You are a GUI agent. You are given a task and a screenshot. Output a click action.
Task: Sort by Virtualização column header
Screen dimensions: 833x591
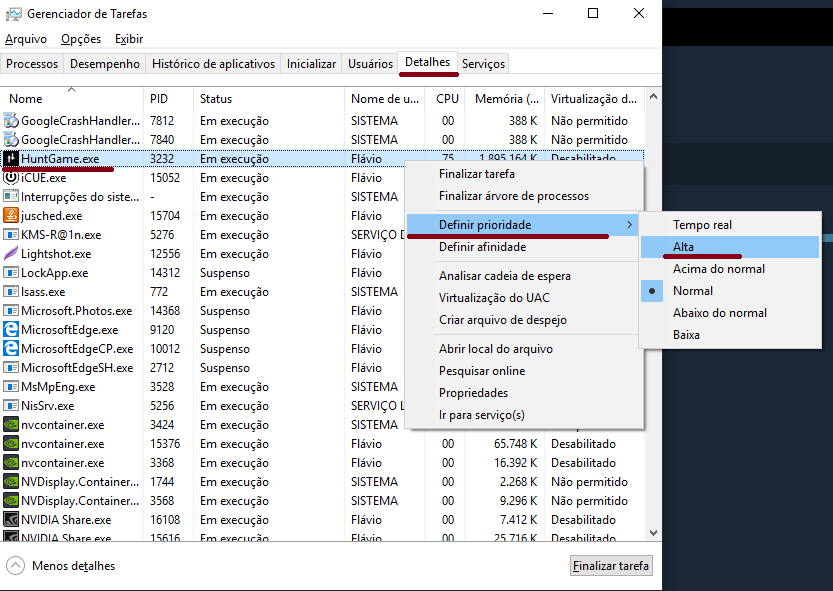click(x=594, y=98)
